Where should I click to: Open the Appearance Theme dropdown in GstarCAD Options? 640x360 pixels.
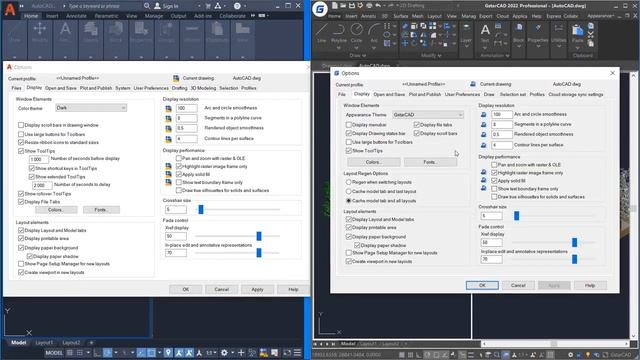tap(428, 115)
